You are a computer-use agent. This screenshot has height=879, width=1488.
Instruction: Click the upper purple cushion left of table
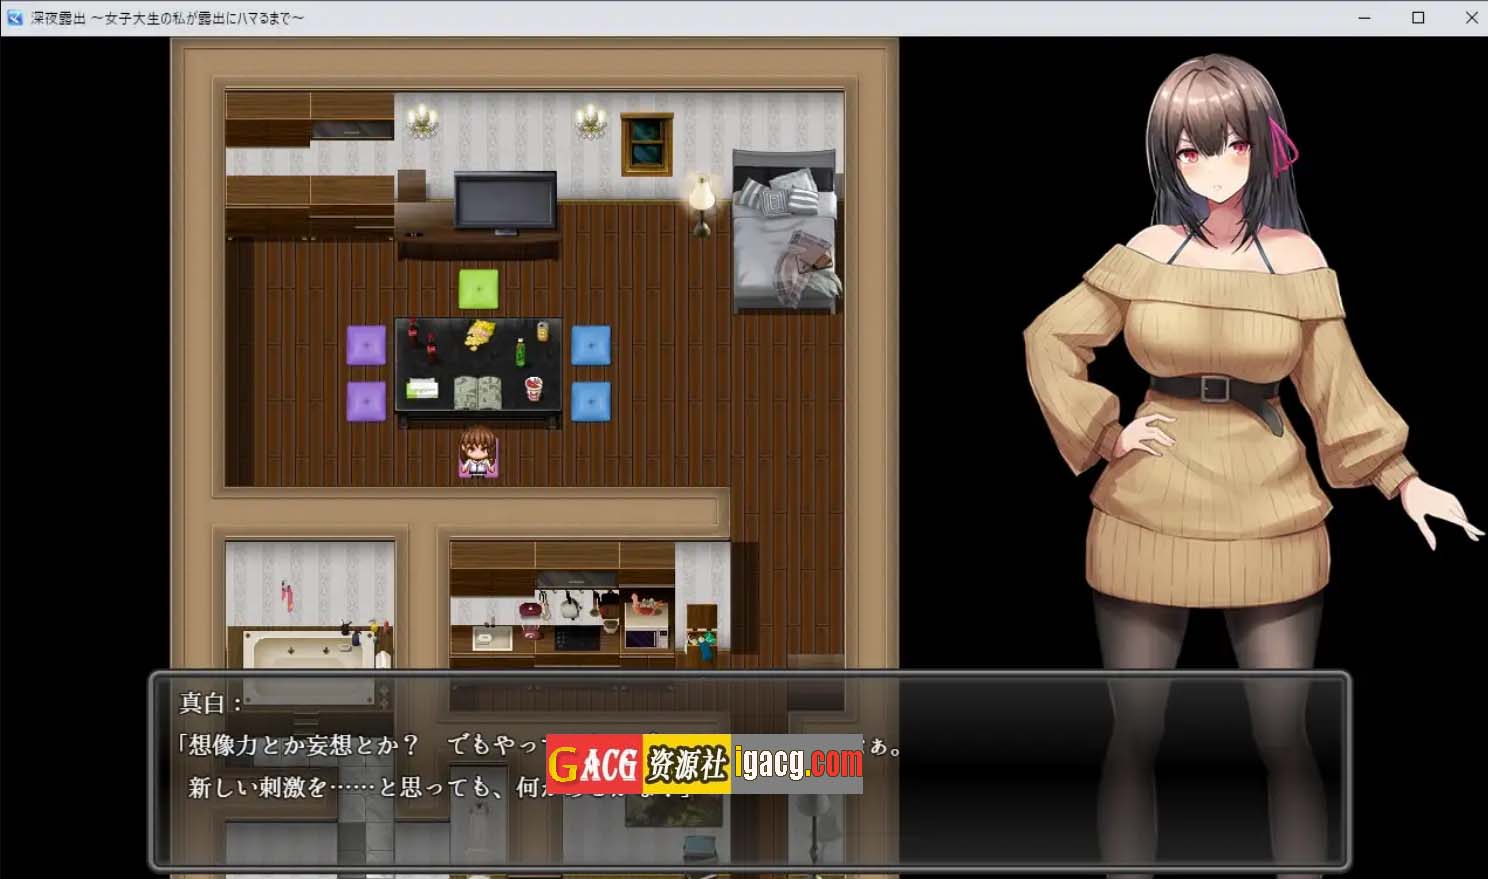366,345
